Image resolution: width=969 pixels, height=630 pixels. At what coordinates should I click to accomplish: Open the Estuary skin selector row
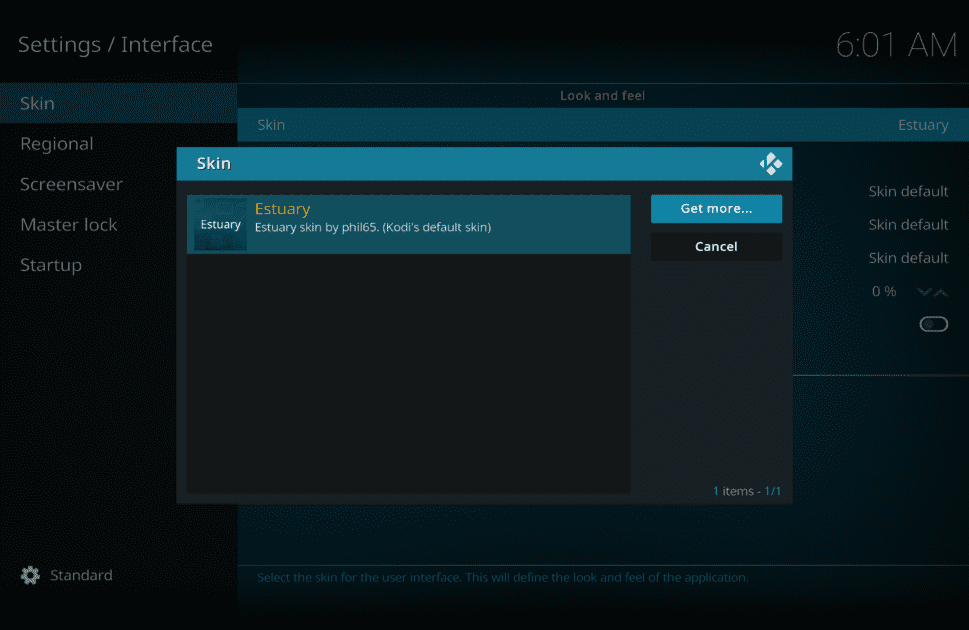pos(600,124)
